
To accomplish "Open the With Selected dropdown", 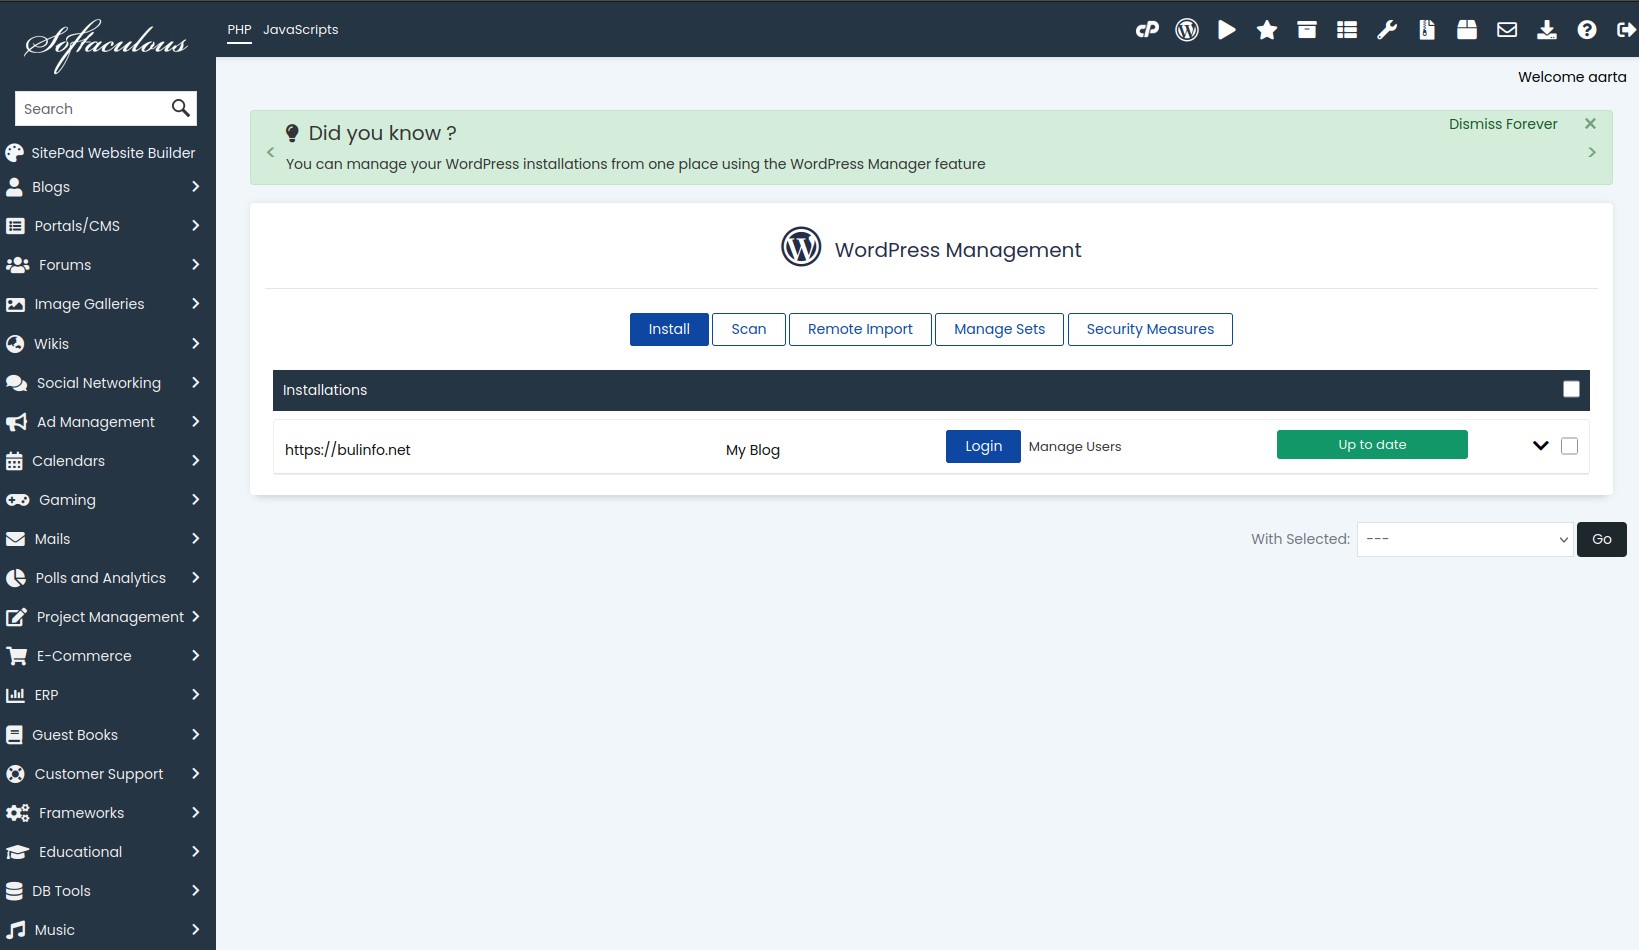I will pos(1465,539).
